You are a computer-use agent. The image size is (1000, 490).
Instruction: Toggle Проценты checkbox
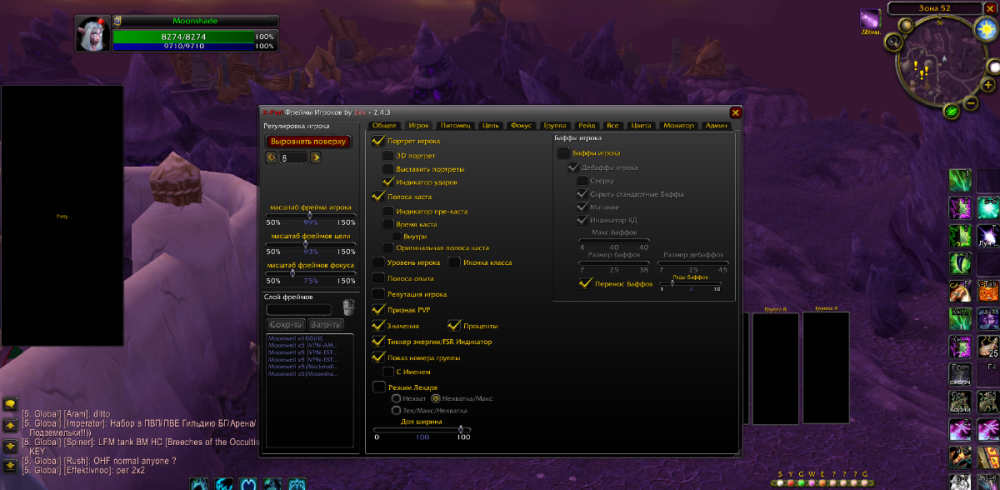point(454,326)
